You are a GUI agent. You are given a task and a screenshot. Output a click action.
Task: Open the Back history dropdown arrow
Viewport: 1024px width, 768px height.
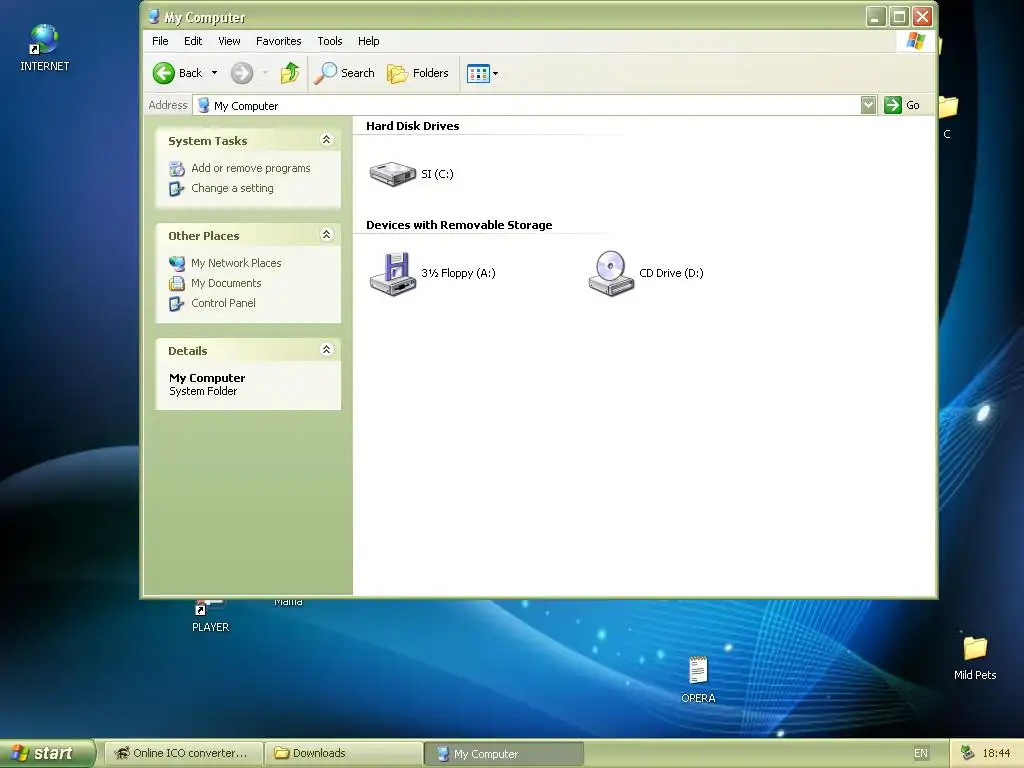click(x=214, y=73)
